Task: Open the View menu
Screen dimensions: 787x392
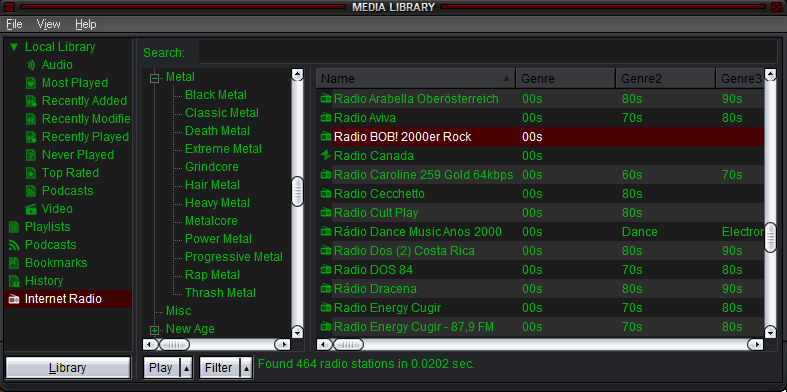Action: point(49,24)
